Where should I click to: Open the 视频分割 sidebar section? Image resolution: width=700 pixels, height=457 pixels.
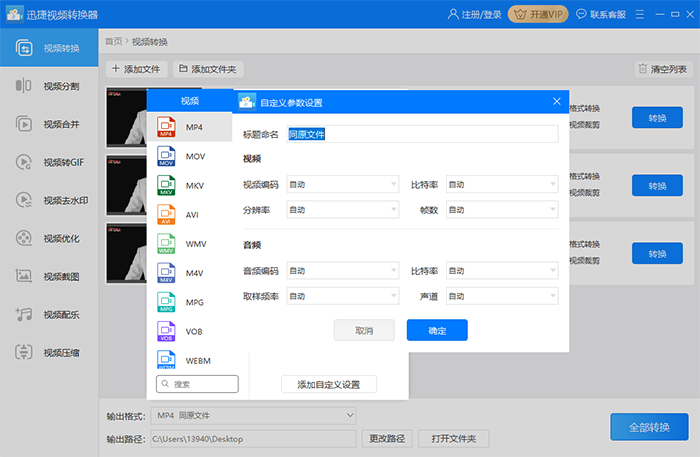(x=49, y=86)
